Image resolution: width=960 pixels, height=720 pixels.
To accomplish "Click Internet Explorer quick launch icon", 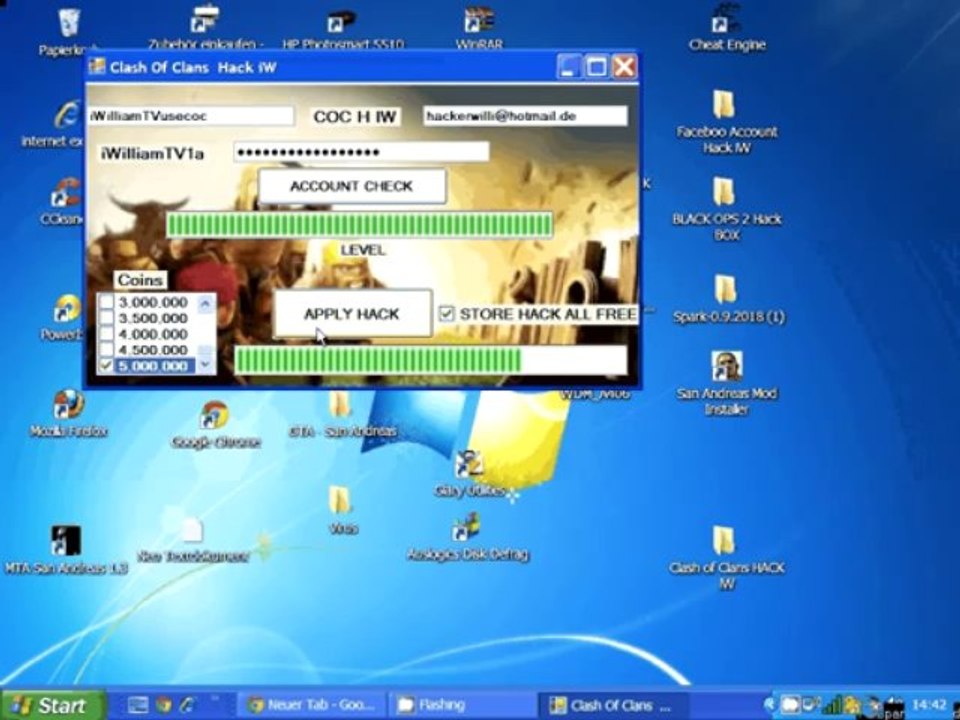I will pyautogui.click(x=187, y=704).
